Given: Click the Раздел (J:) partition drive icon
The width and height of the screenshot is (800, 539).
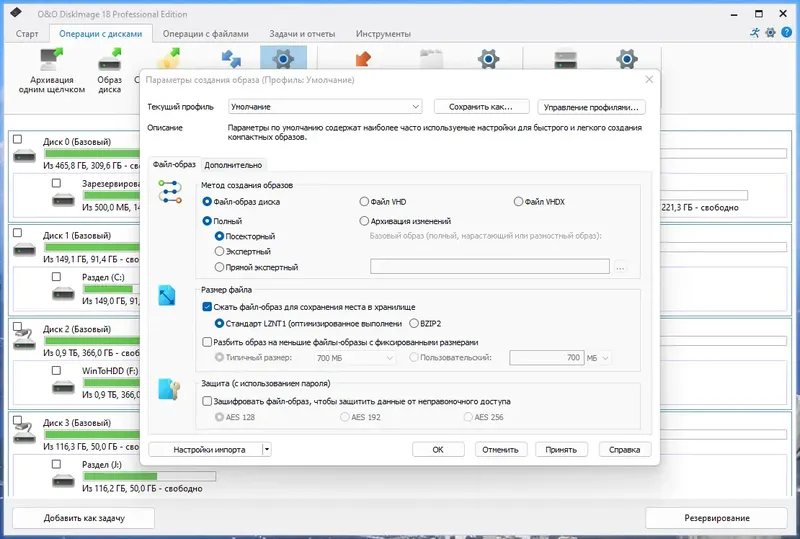Looking at the screenshot, I should coord(63,481).
